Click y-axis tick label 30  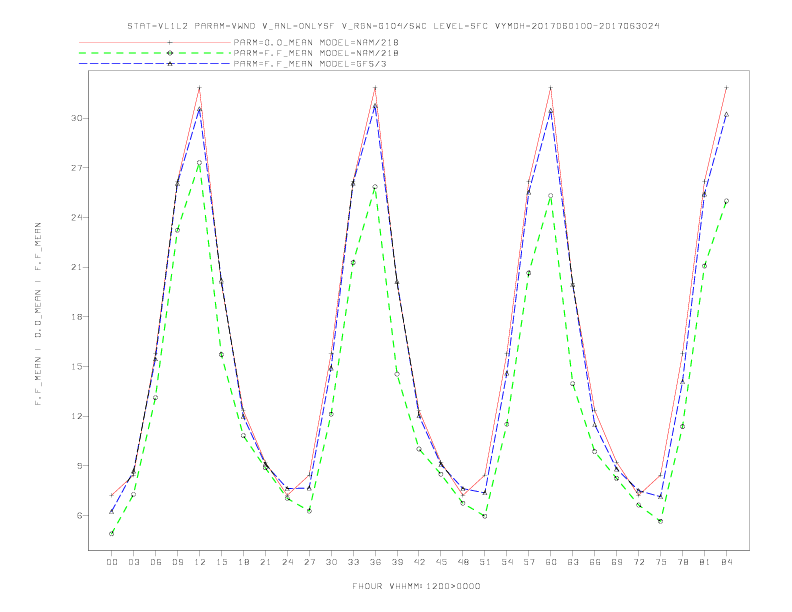(x=76, y=118)
